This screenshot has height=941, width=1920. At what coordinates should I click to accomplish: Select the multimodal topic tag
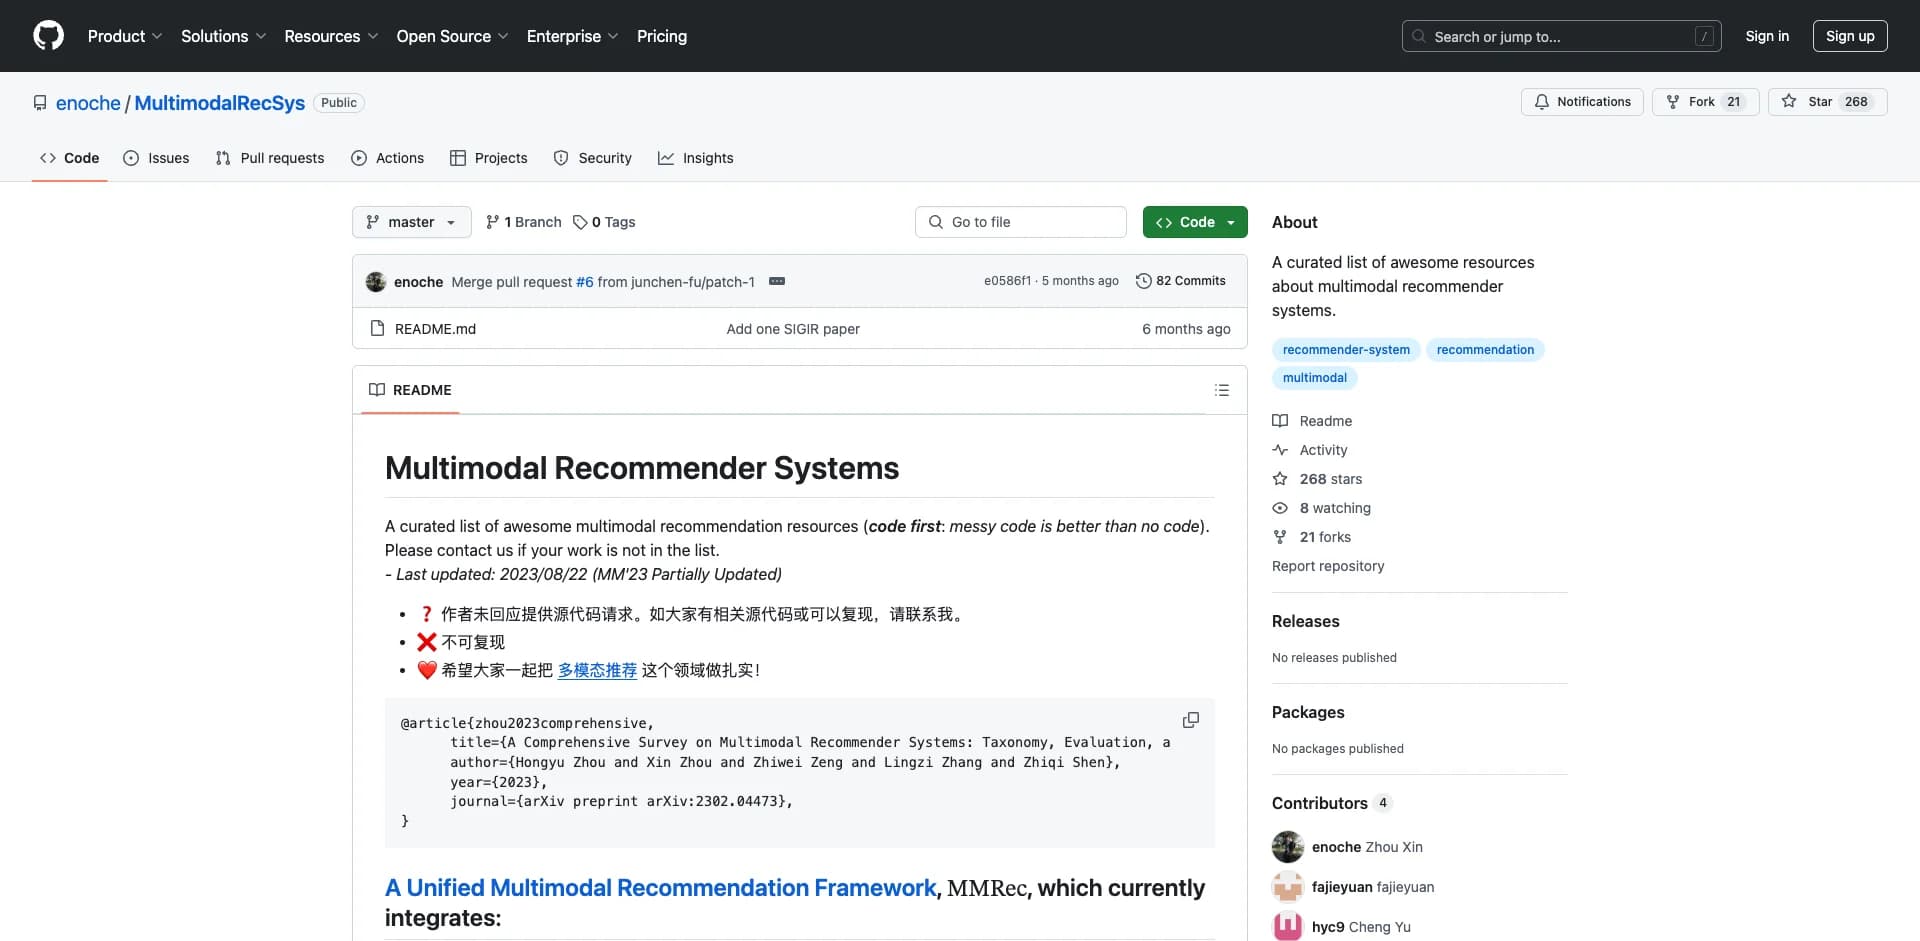(x=1314, y=378)
